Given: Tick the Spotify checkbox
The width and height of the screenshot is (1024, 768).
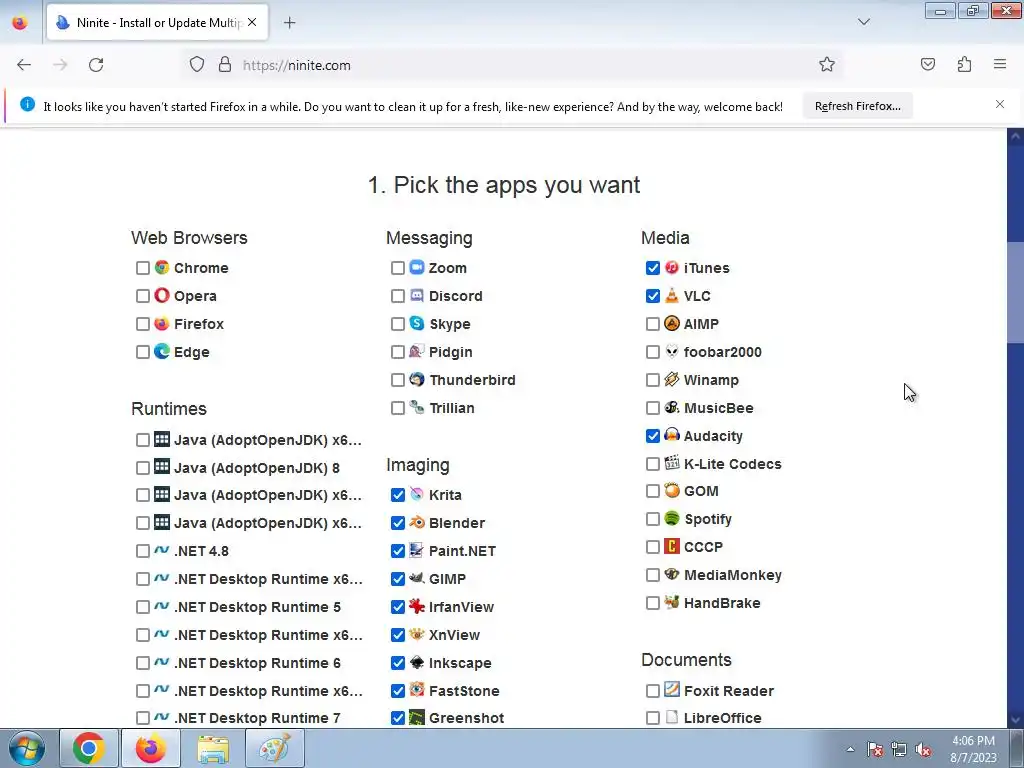Looking at the screenshot, I should click(x=652, y=519).
